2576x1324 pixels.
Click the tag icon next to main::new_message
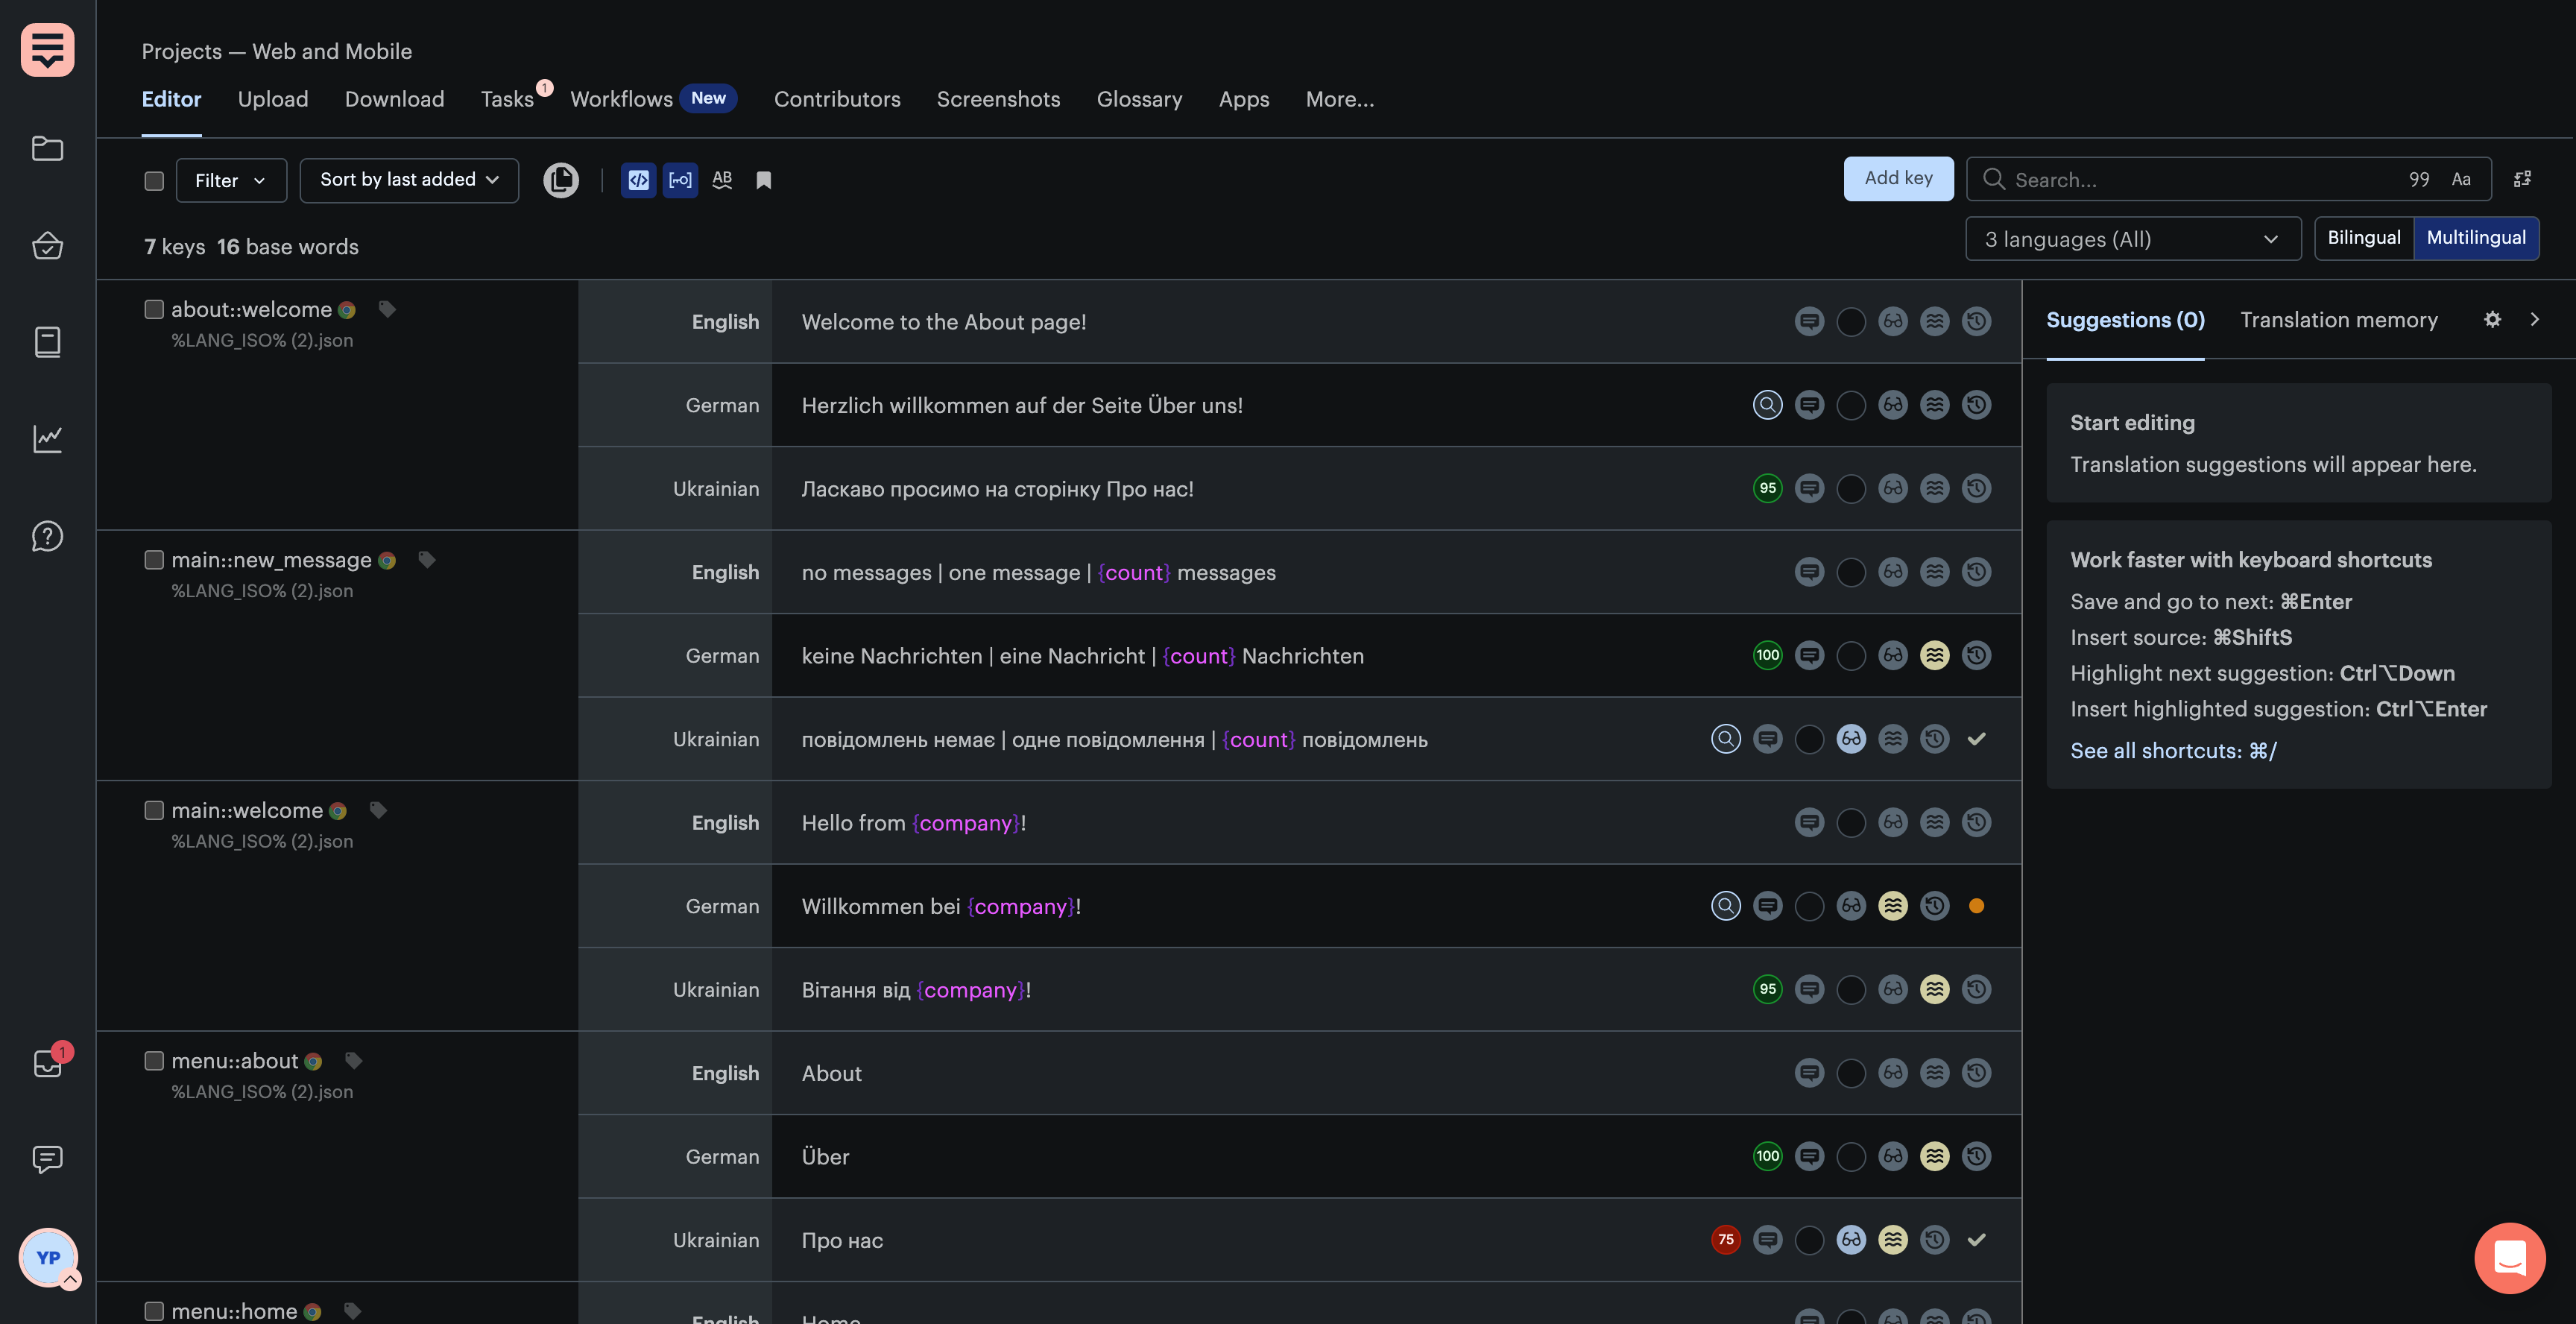(427, 560)
